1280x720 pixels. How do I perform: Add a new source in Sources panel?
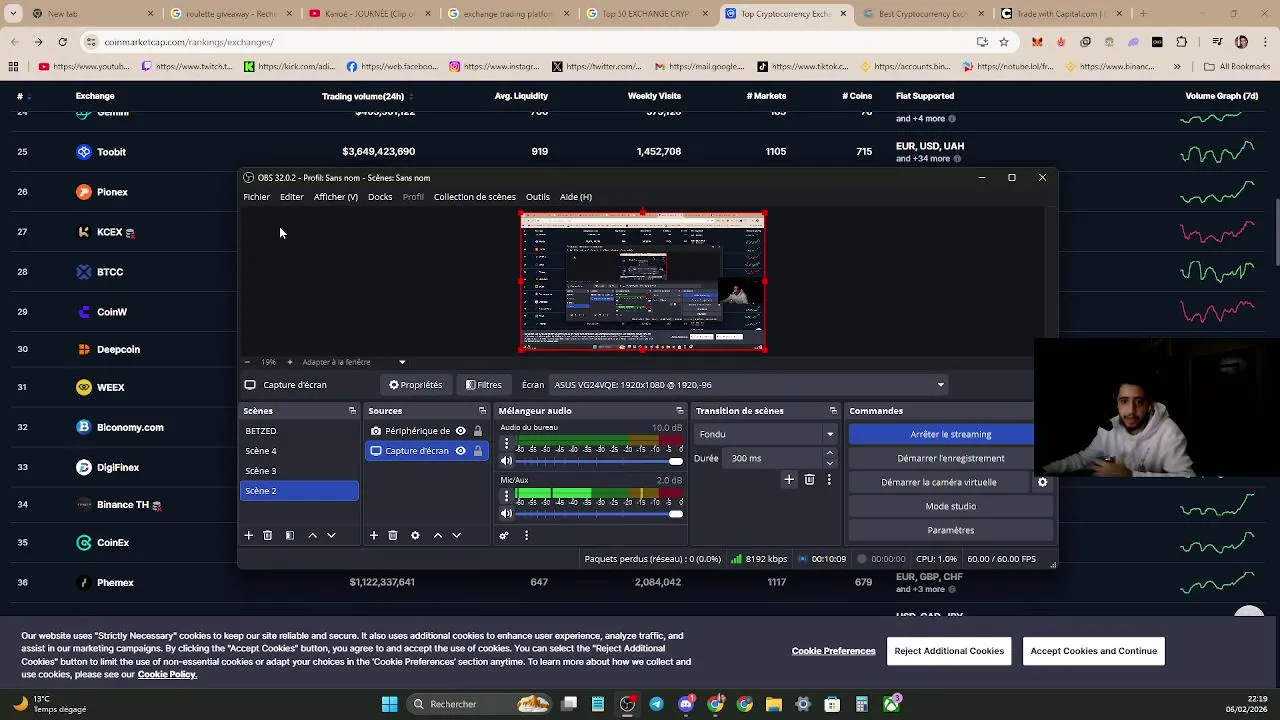coord(373,536)
